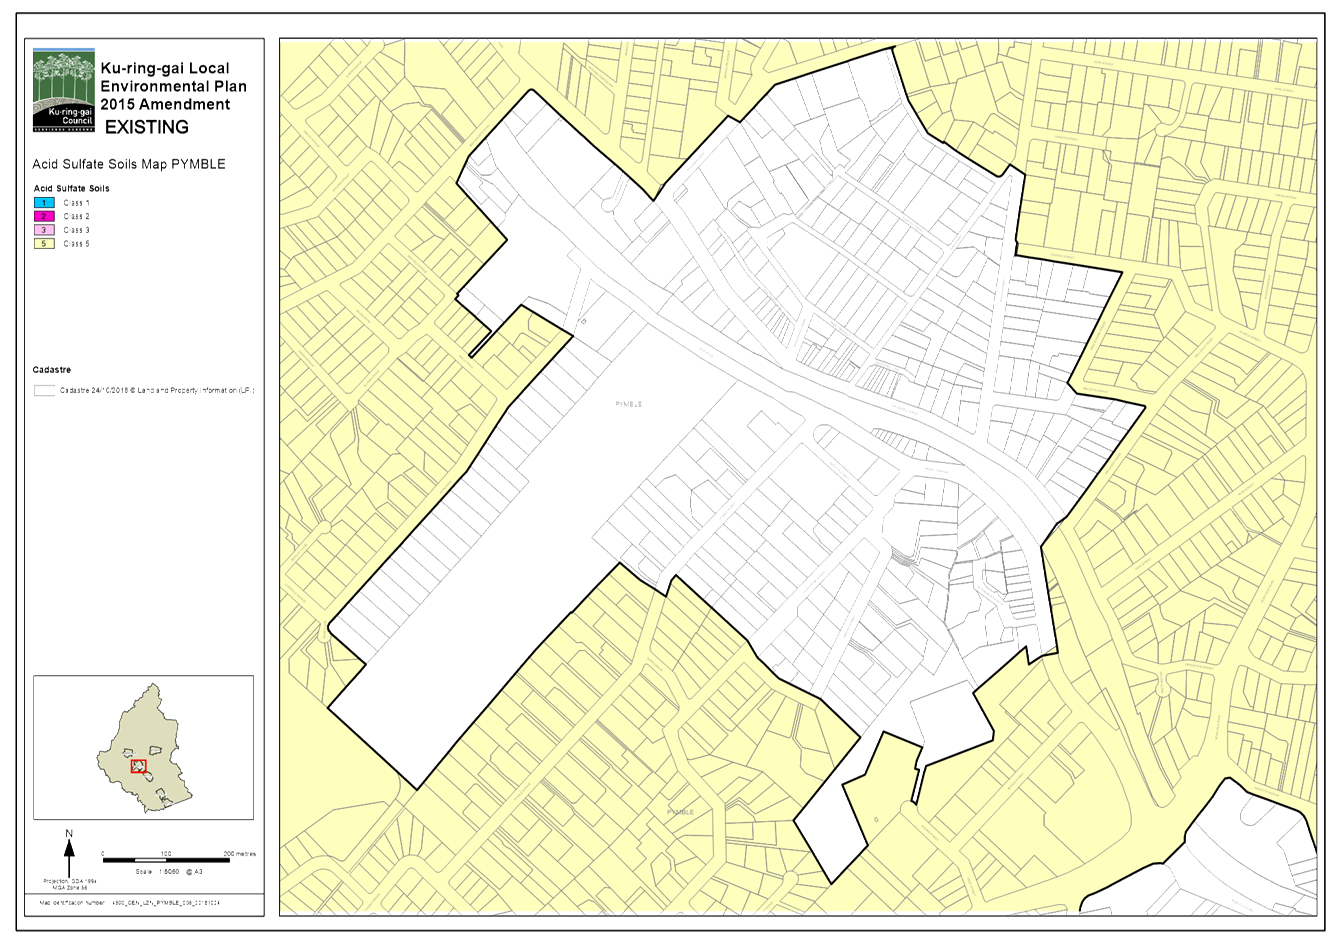Screen dimensions: 1341x947
Task: Click the red extent box in locator map
Action: coord(139,767)
